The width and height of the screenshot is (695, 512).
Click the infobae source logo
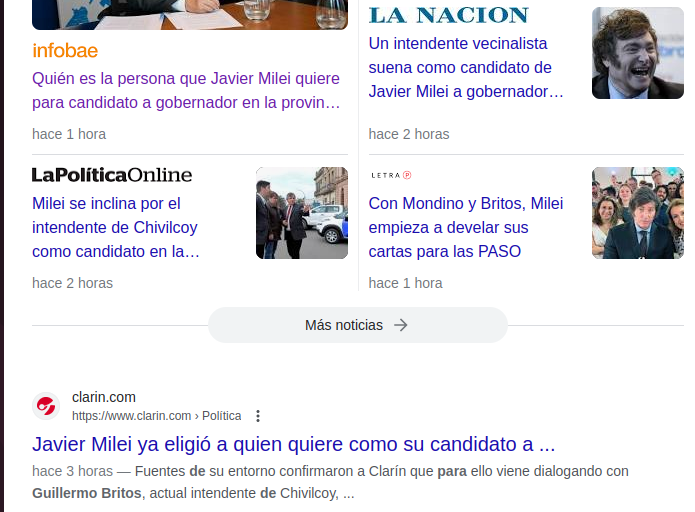[x=65, y=51]
